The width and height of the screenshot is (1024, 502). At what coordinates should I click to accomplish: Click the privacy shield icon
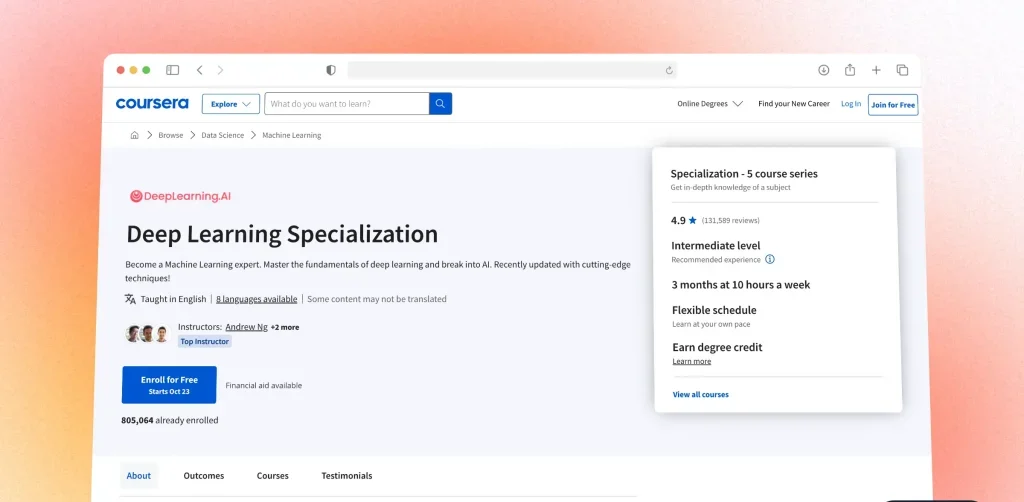[331, 70]
